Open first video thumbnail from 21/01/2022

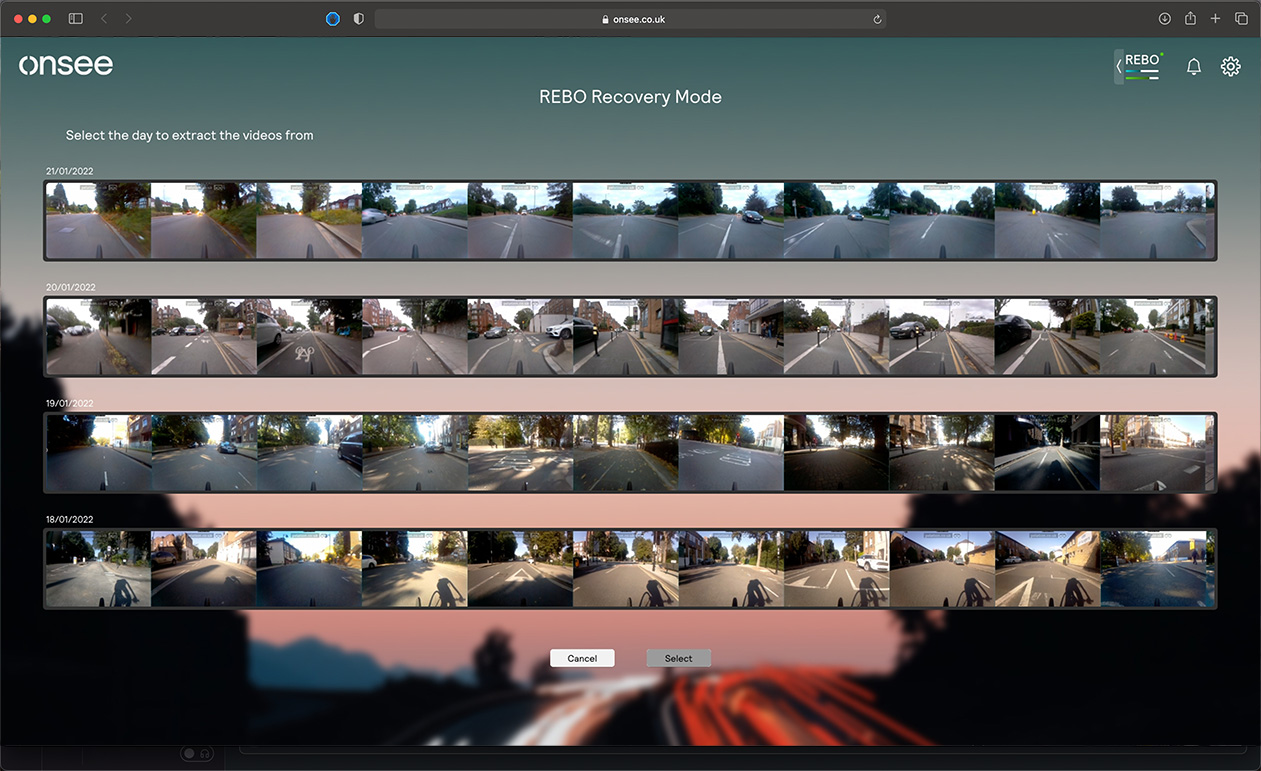coord(97,220)
